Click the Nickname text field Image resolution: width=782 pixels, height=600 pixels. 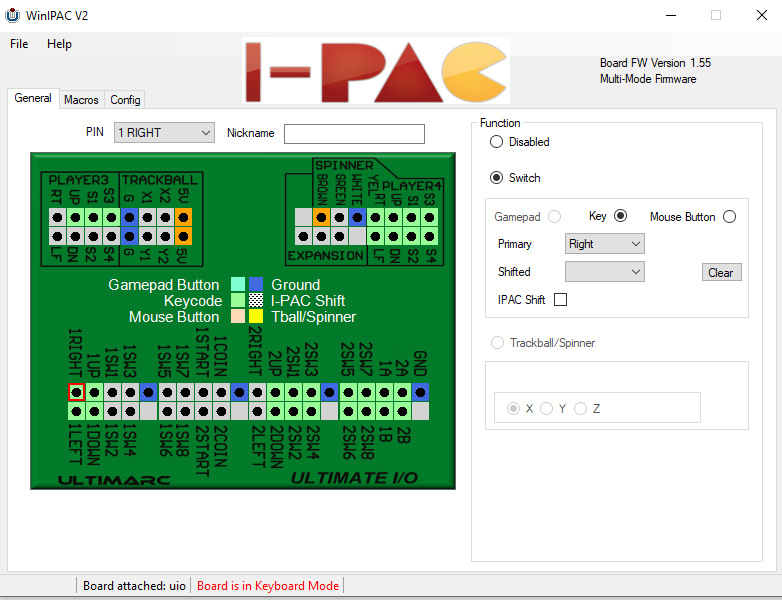354,134
